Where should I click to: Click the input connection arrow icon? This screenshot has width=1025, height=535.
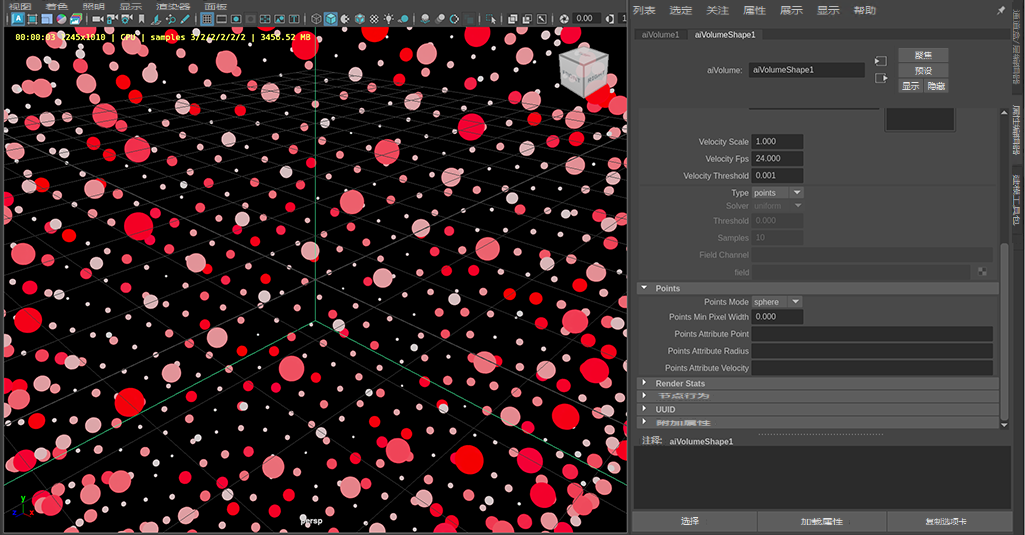pyautogui.click(x=881, y=61)
